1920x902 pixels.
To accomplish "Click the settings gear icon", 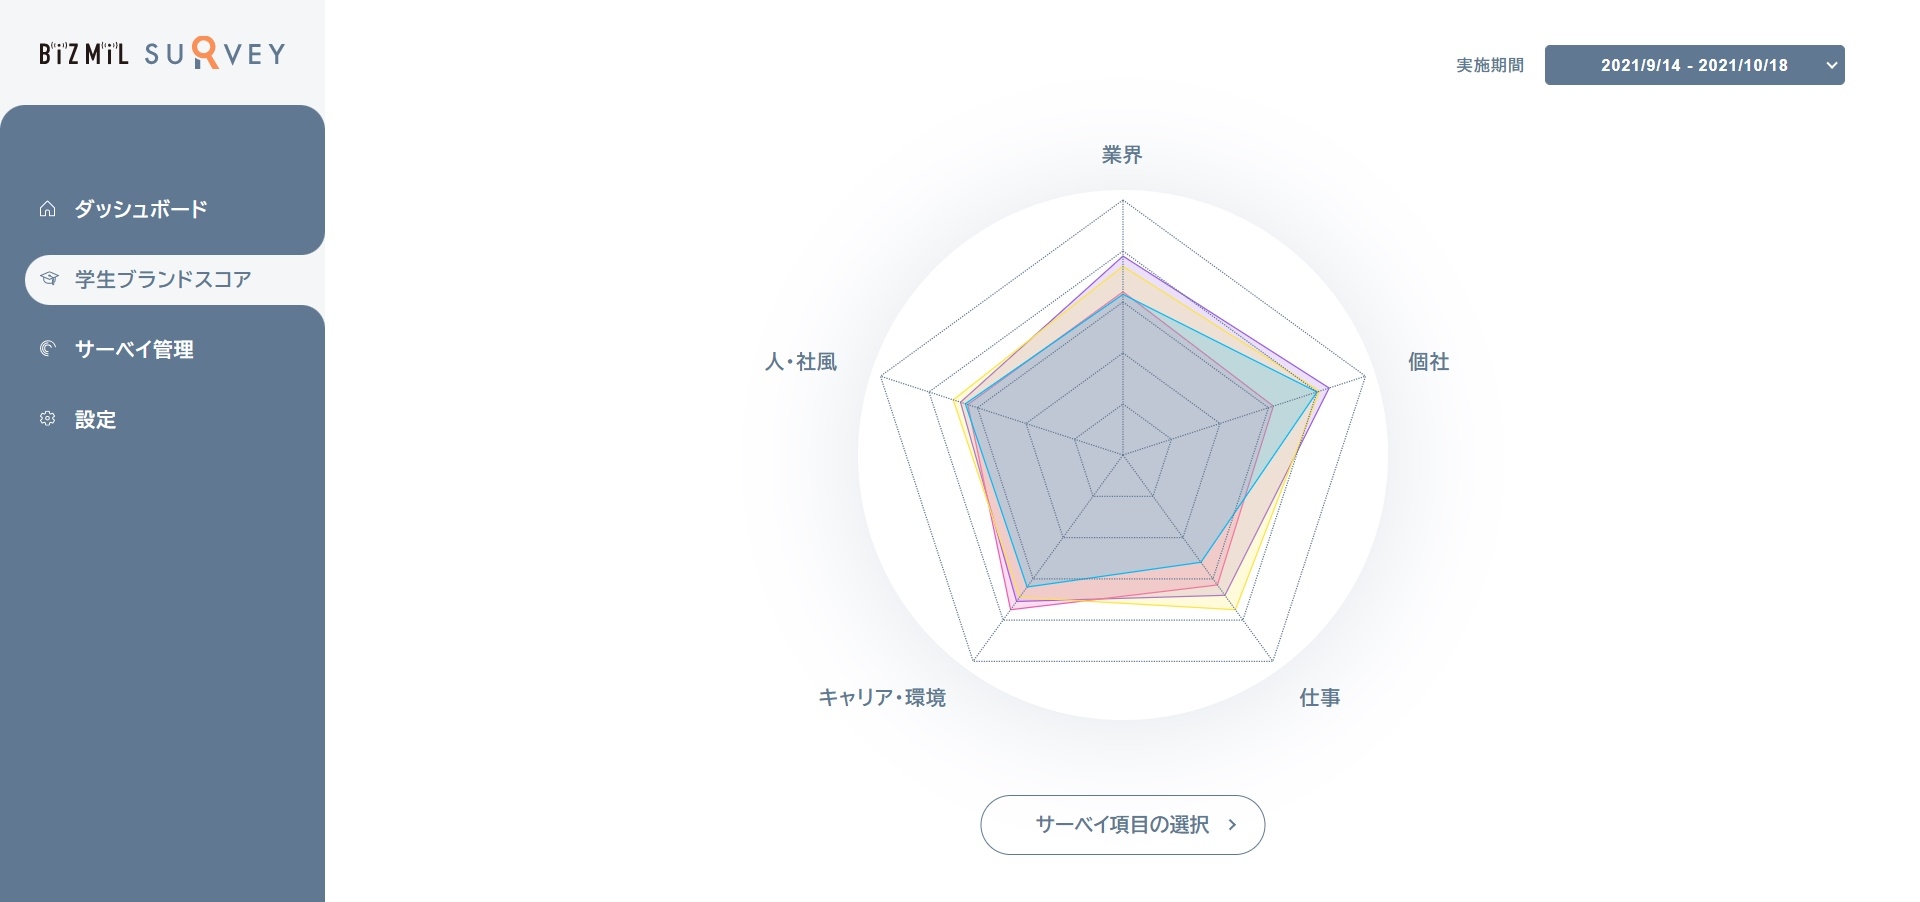I will point(47,419).
